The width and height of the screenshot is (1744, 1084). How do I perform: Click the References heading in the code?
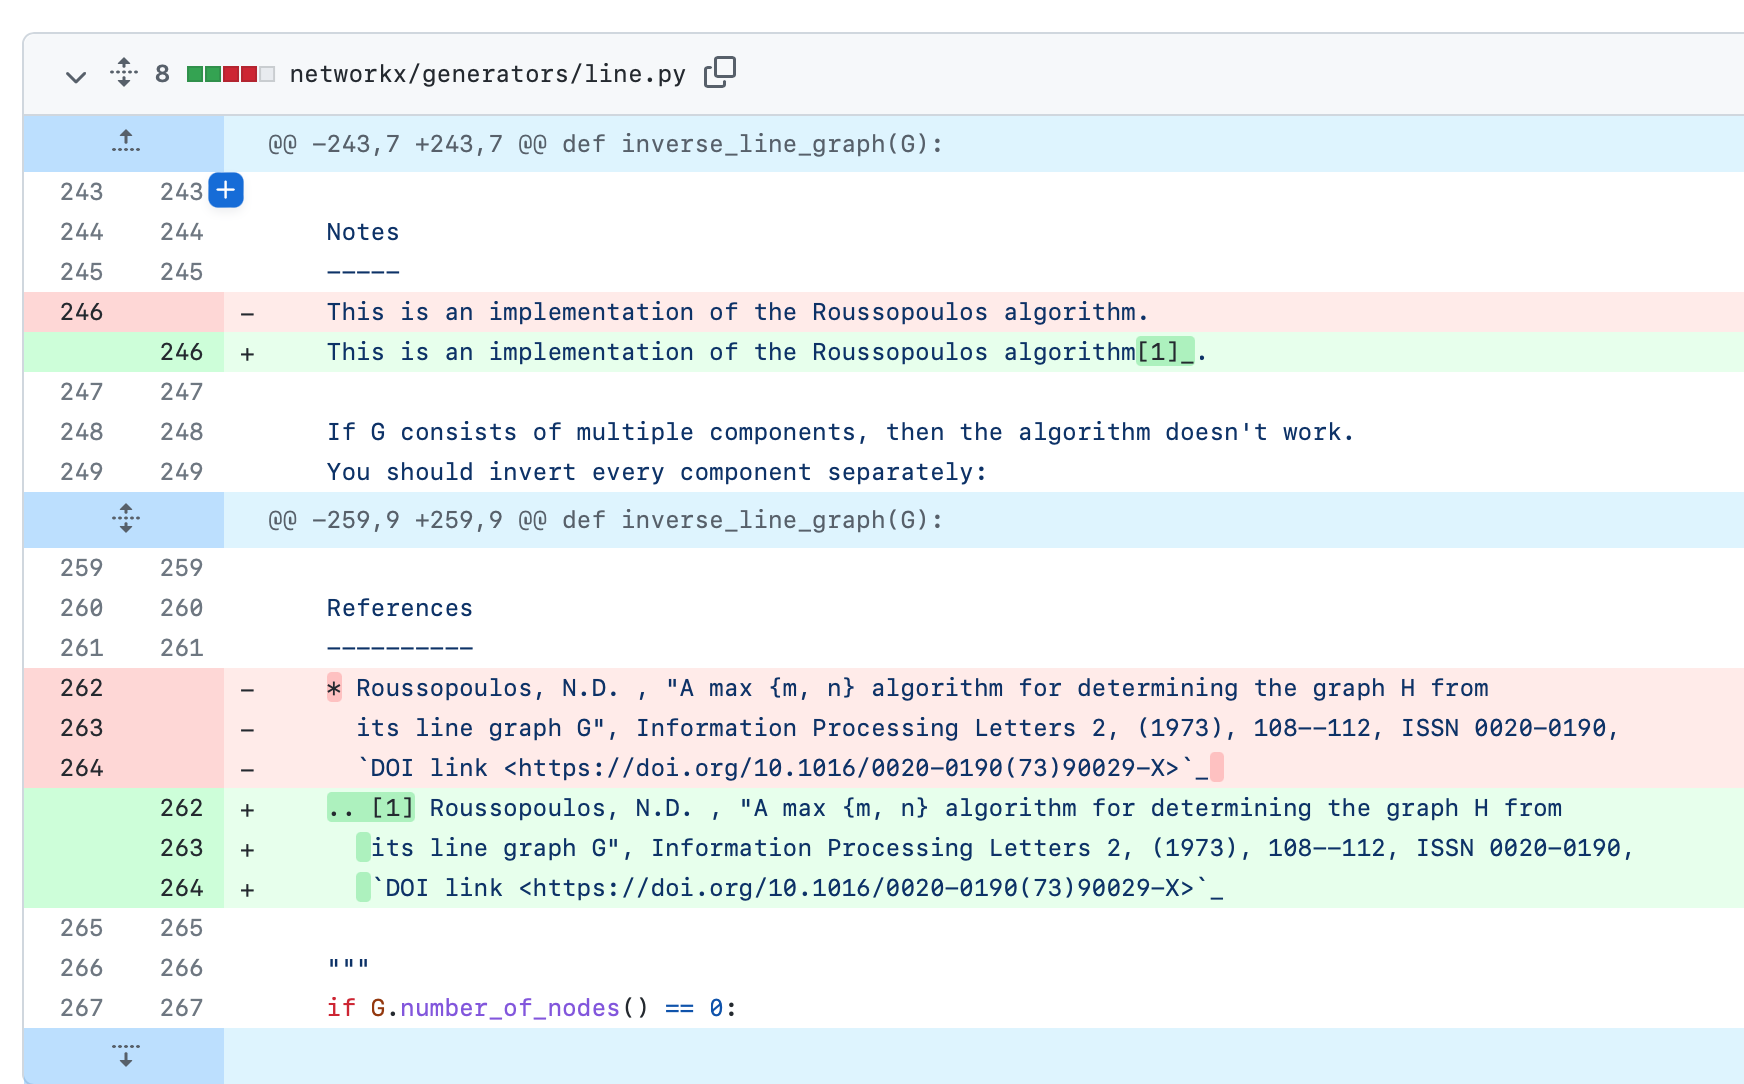pos(399,608)
